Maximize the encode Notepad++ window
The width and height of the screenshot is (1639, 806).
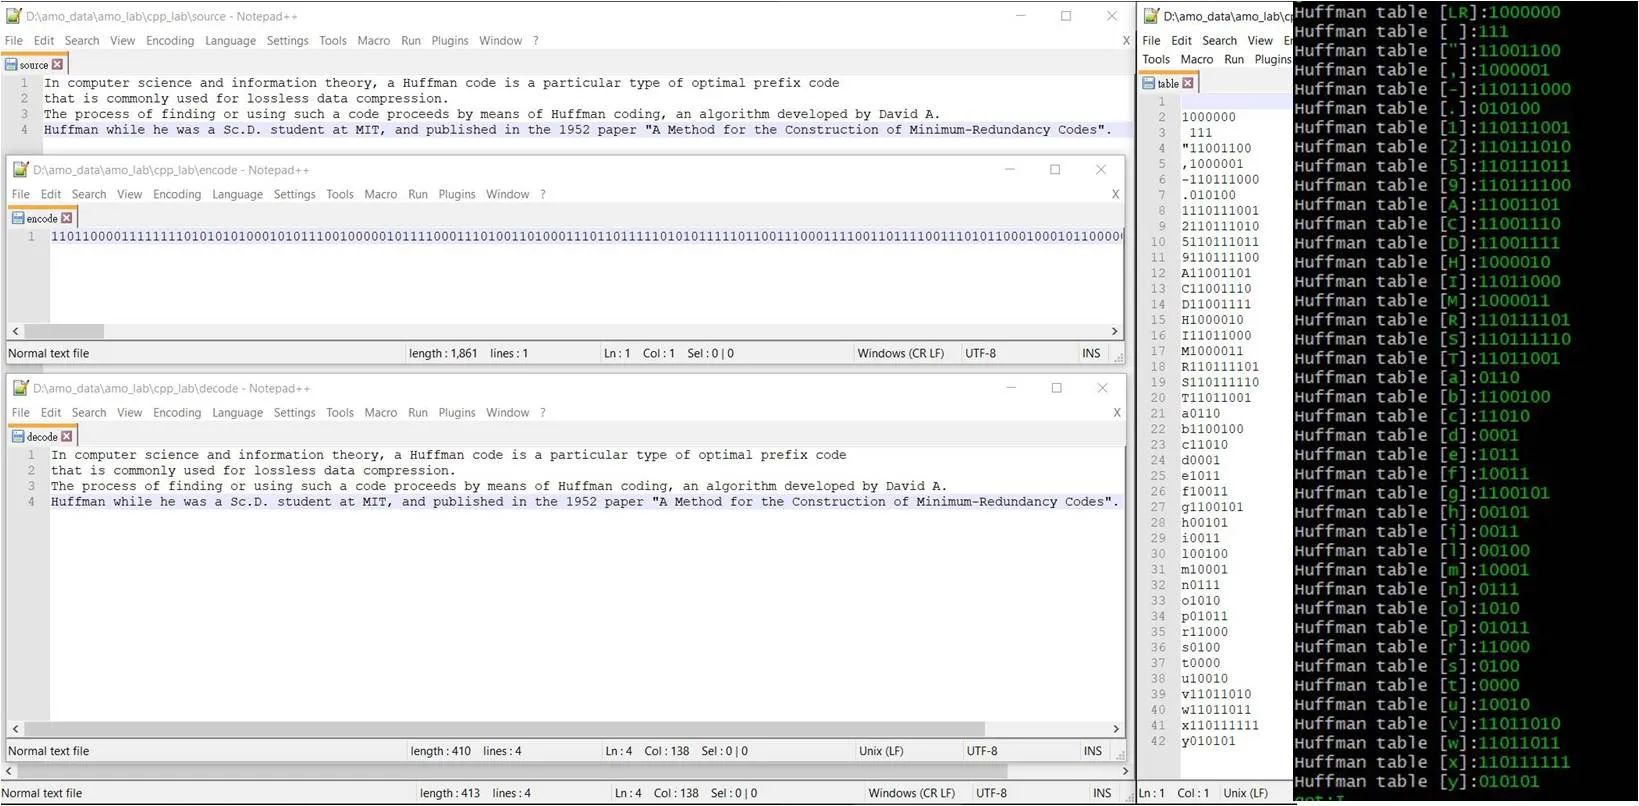coord(1055,170)
